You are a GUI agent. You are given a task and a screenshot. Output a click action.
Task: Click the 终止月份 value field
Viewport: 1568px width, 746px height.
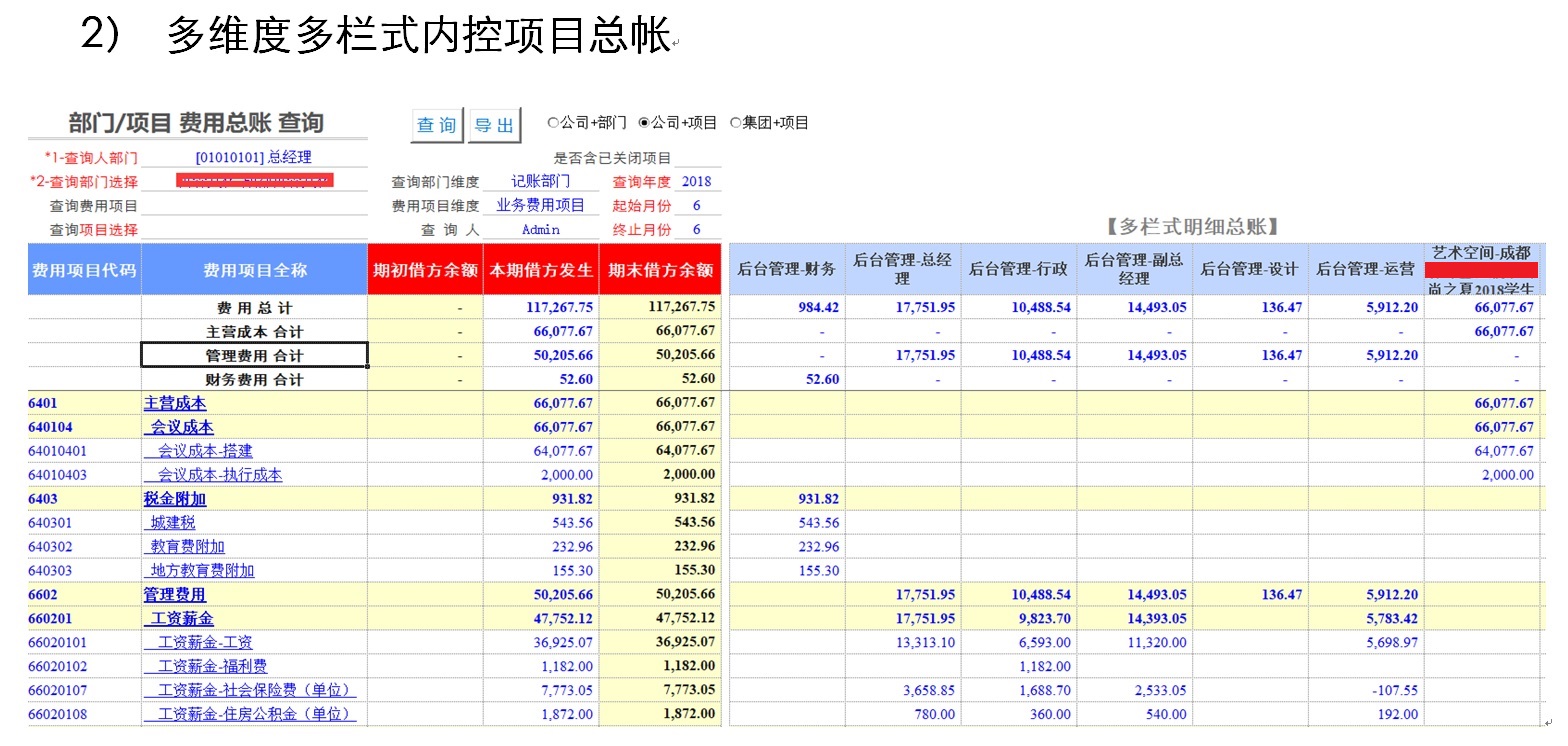coord(696,230)
